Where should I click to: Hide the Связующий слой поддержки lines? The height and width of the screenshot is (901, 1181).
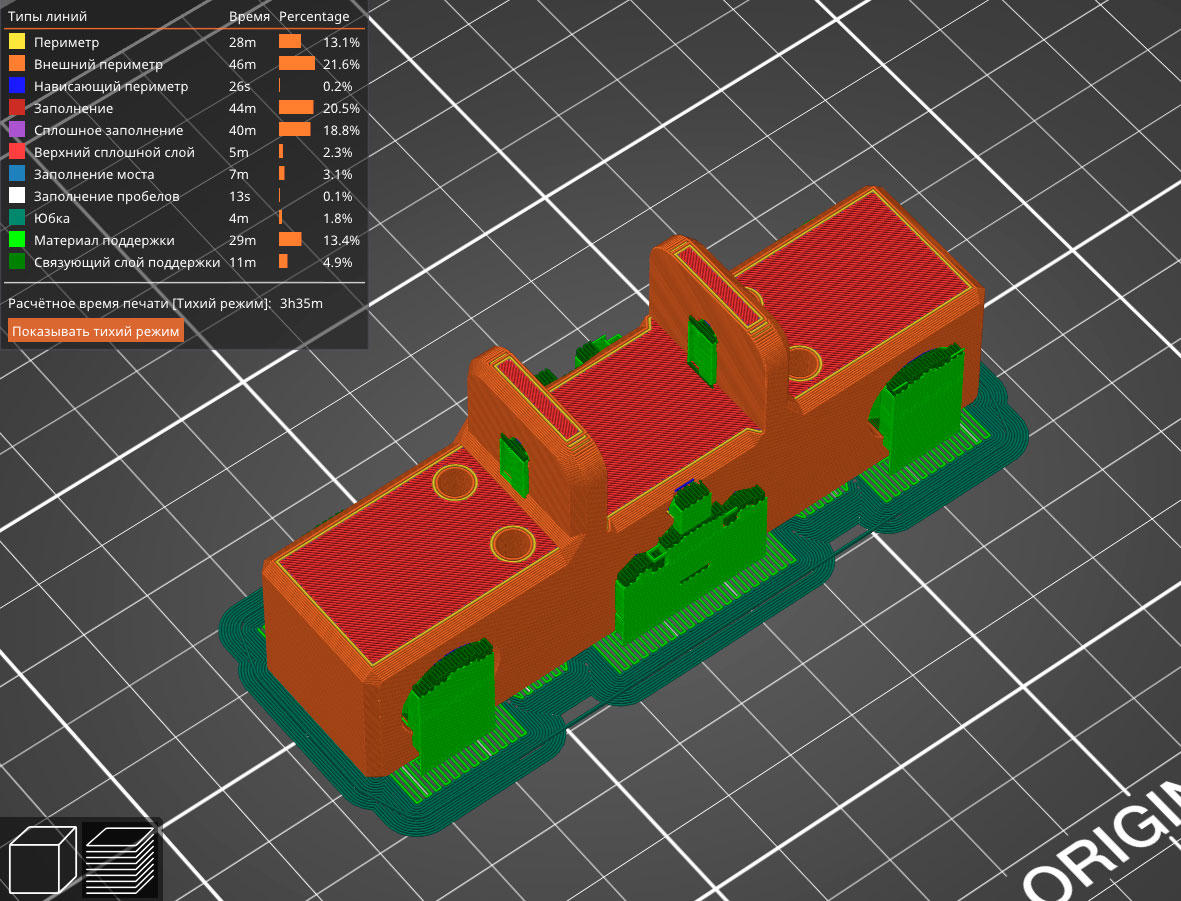[126, 263]
